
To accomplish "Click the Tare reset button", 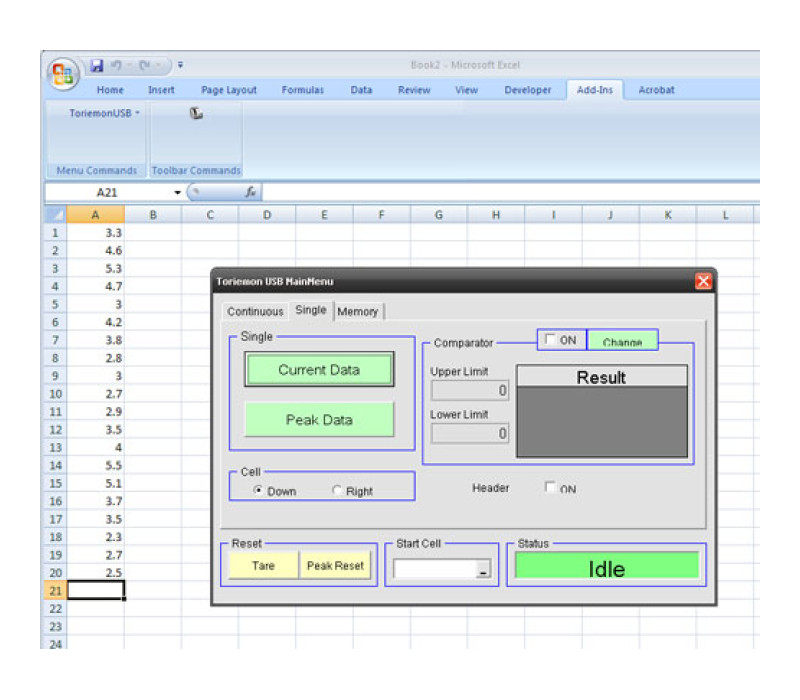I will [263, 565].
